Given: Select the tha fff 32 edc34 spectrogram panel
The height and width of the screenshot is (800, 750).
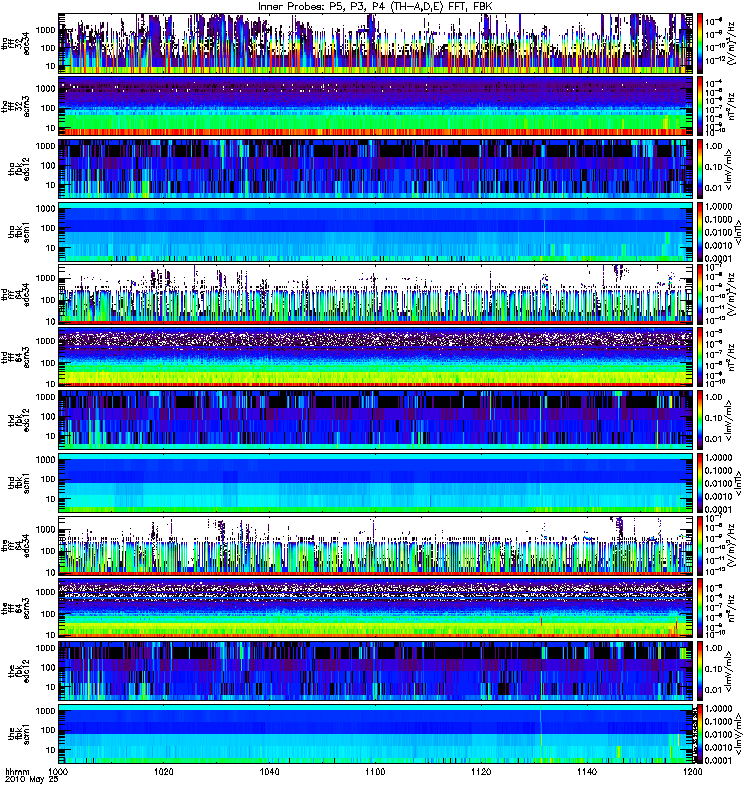Looking at the screenshot, I should click(x=376, y=43).
